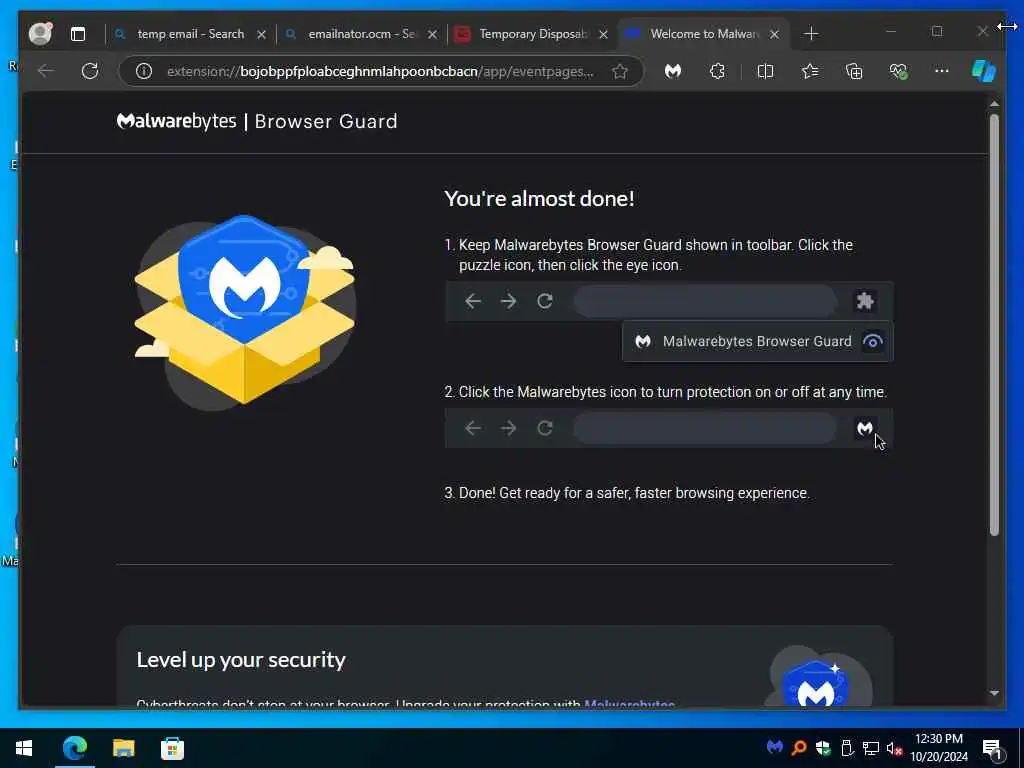Click the orange magnifier tray icon
1024x768 pixels.
799,747
